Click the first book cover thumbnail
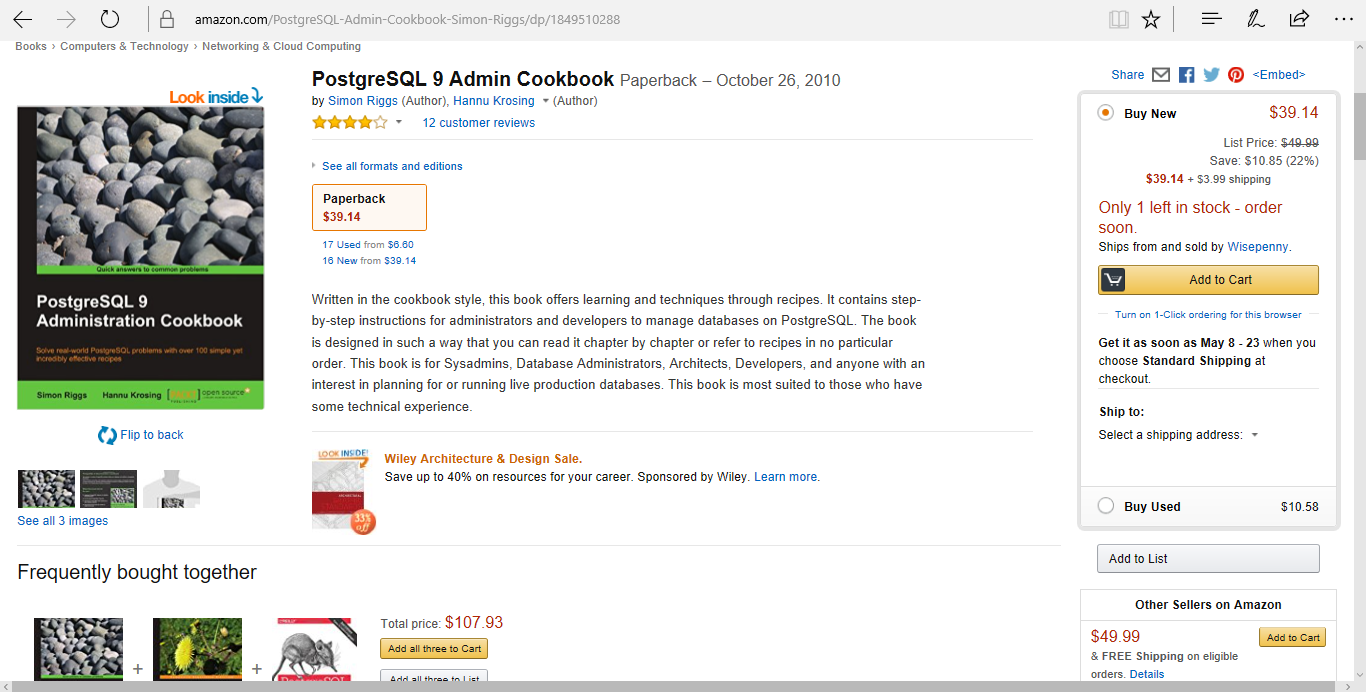This screenshot has width=1366, height=692. (x=46, y=489)
